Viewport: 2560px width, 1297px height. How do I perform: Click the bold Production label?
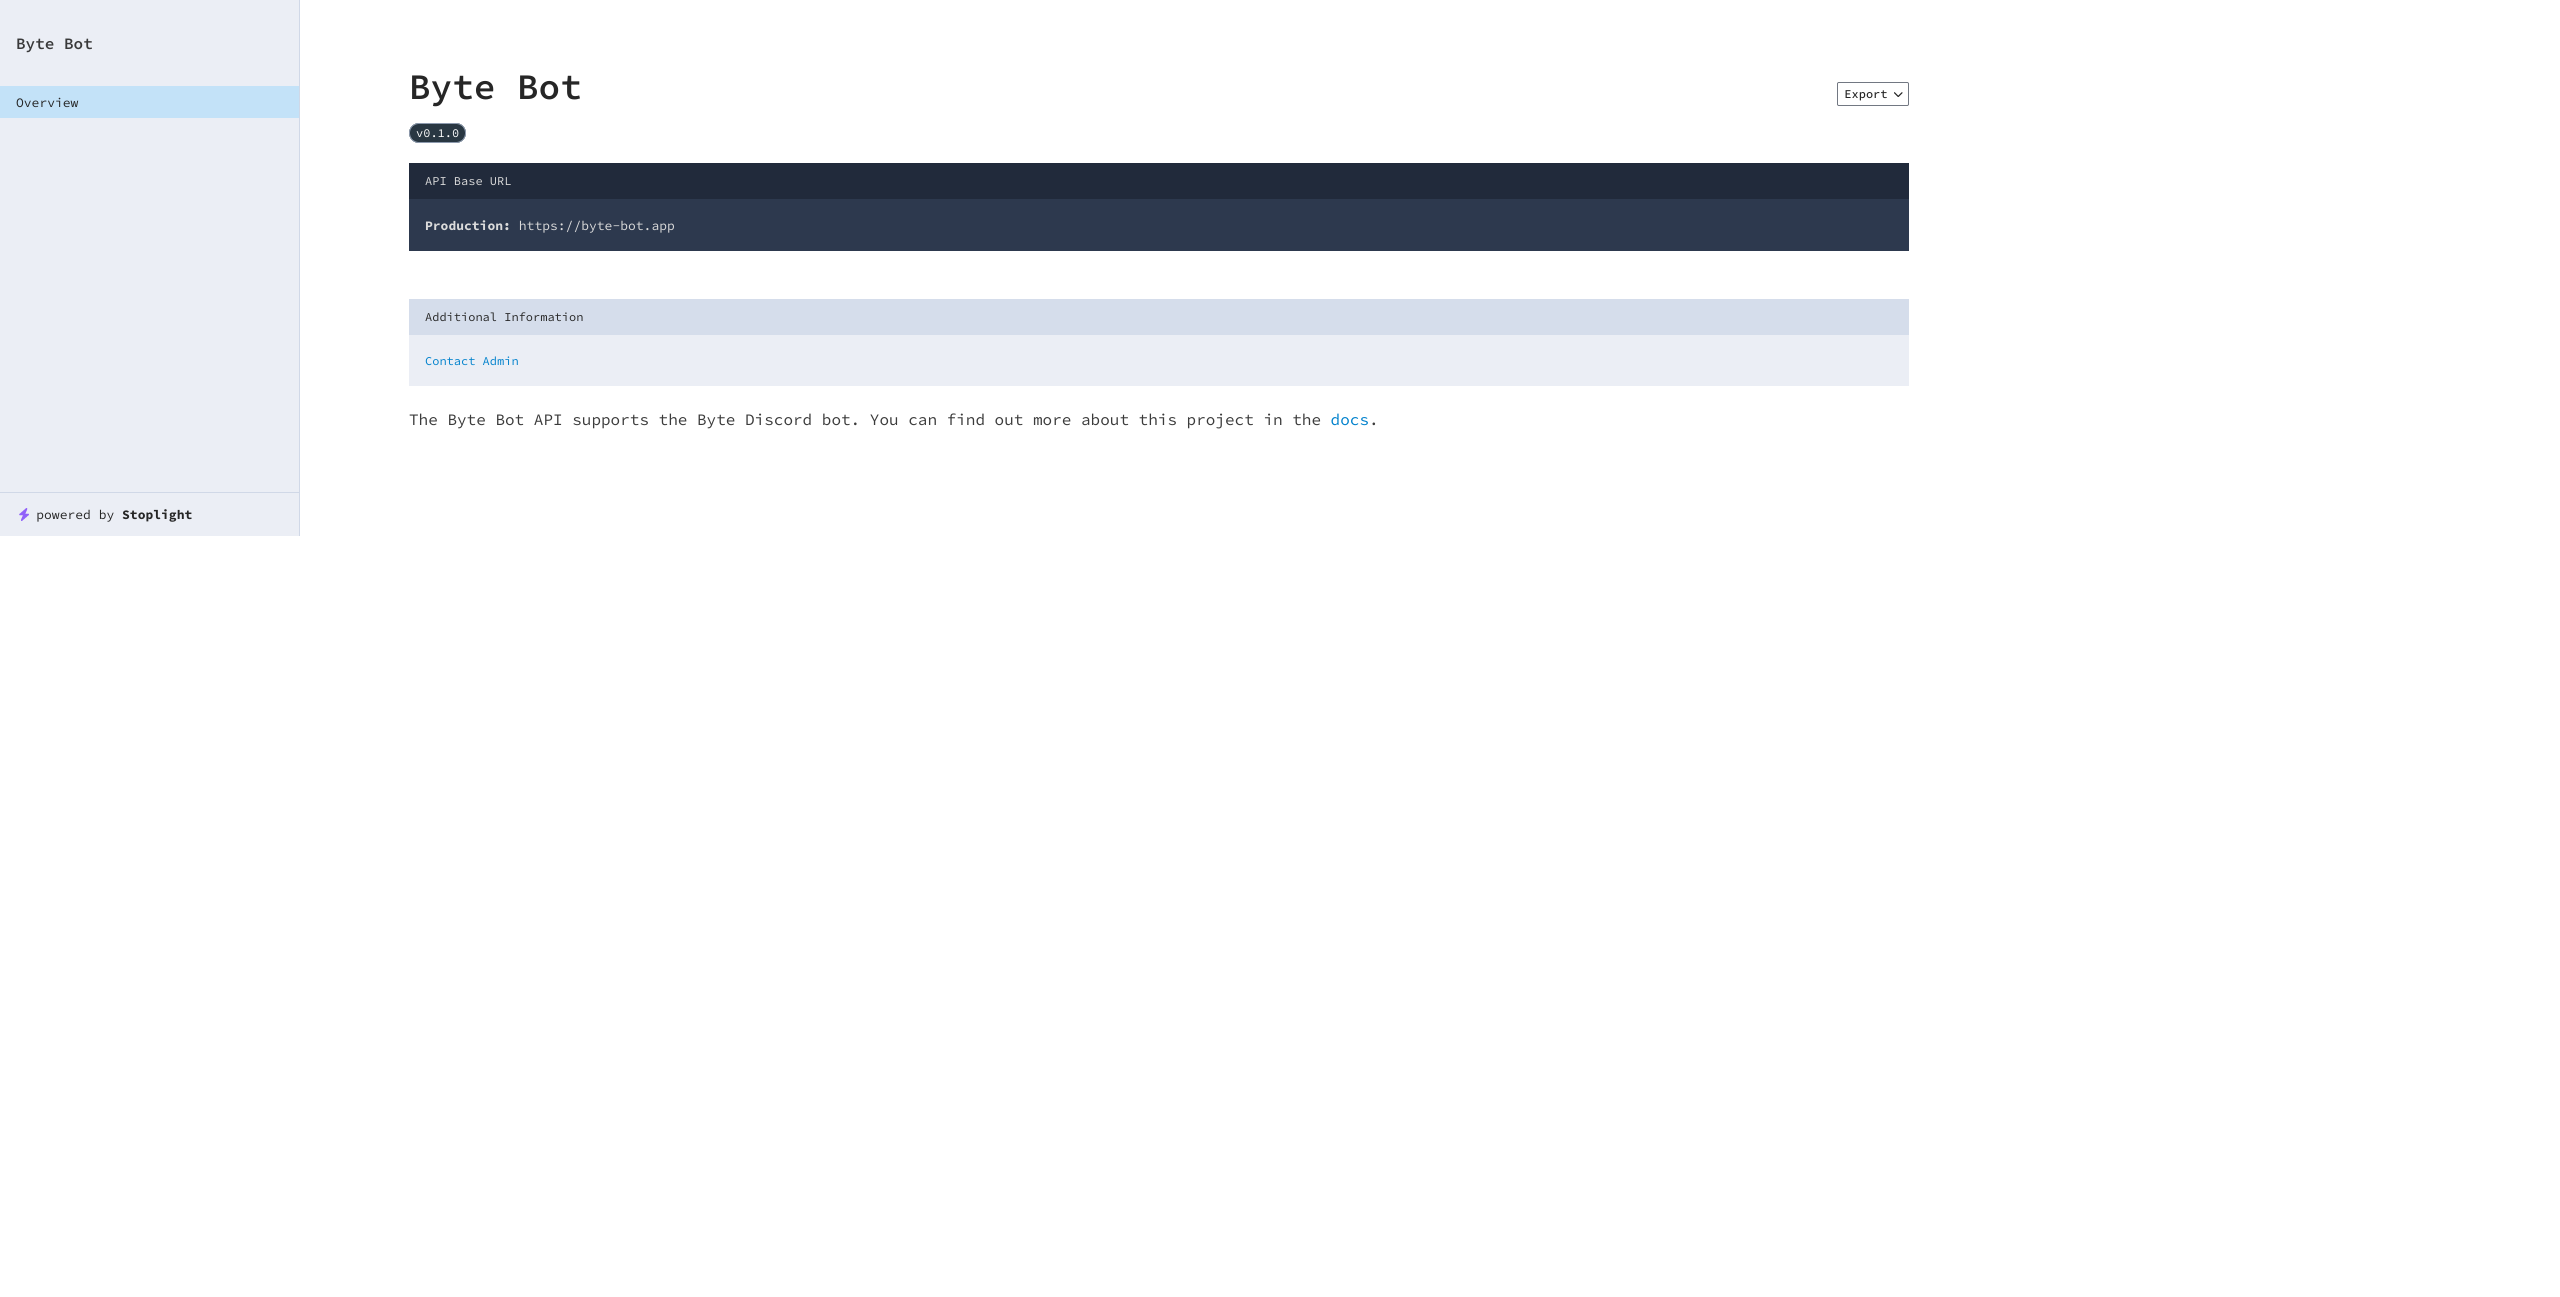pyautogui.click(x=467, y=226)
